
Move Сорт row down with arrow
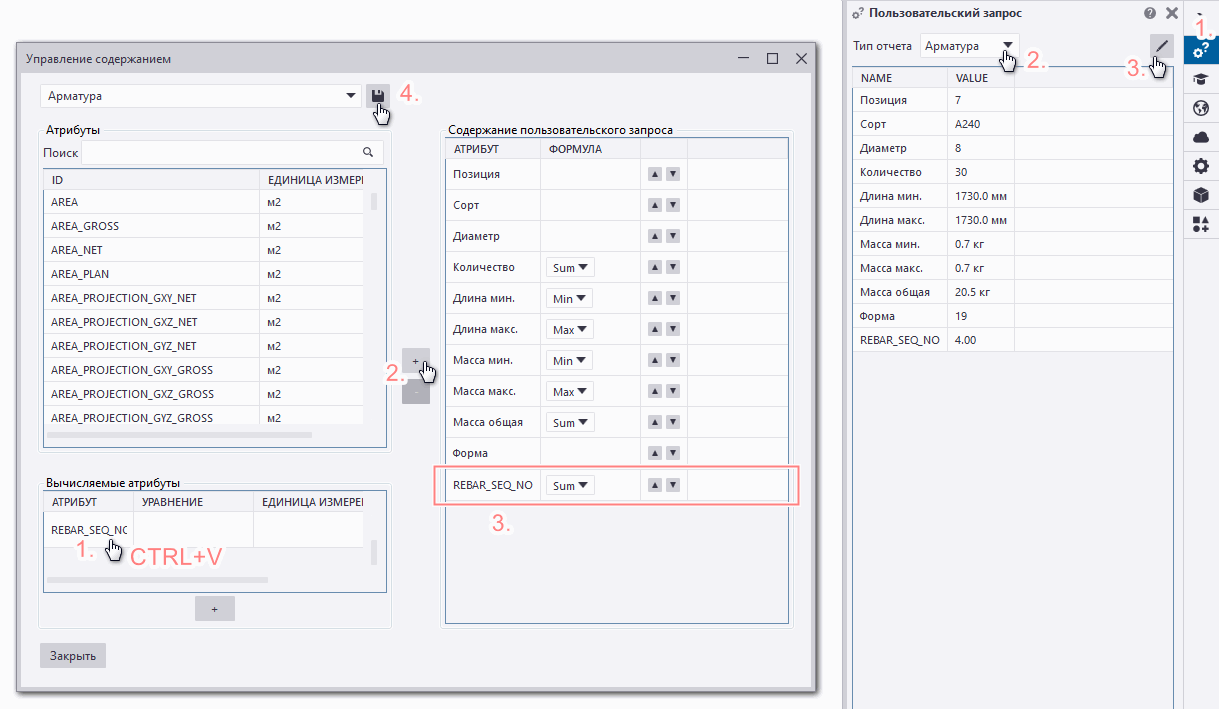pos(673,205)
